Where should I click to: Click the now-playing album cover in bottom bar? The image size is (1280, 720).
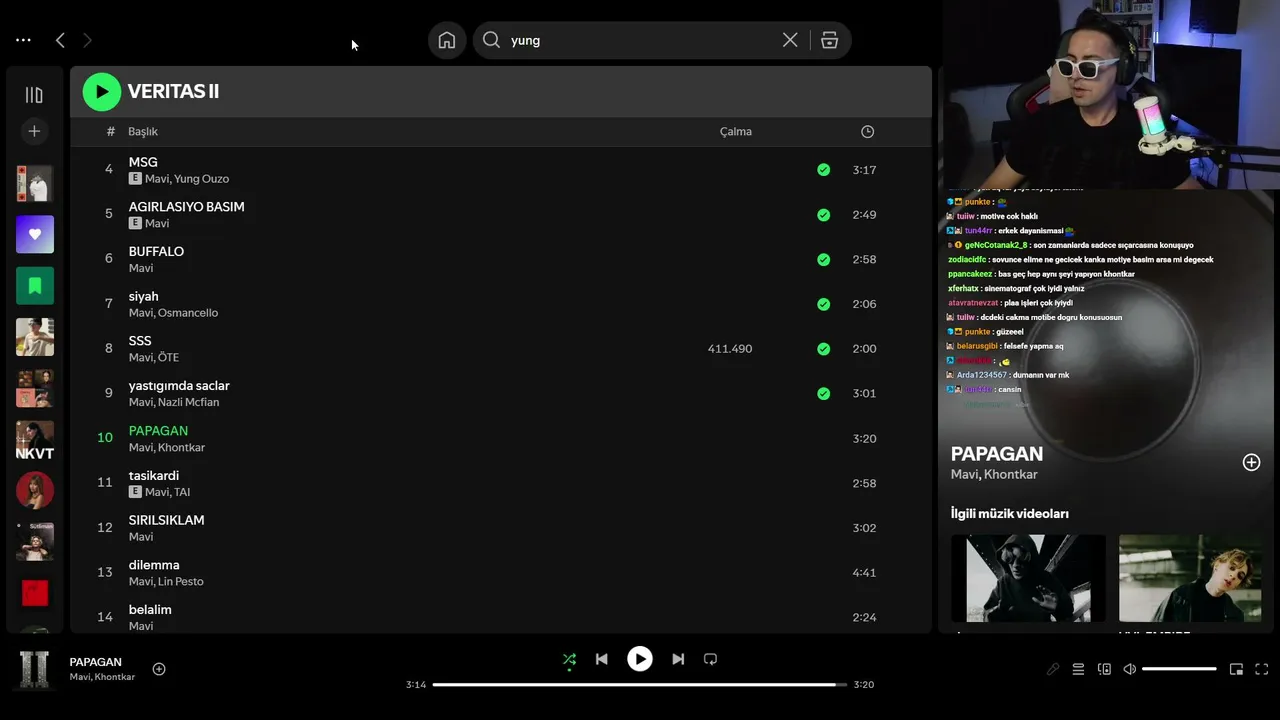35,669
